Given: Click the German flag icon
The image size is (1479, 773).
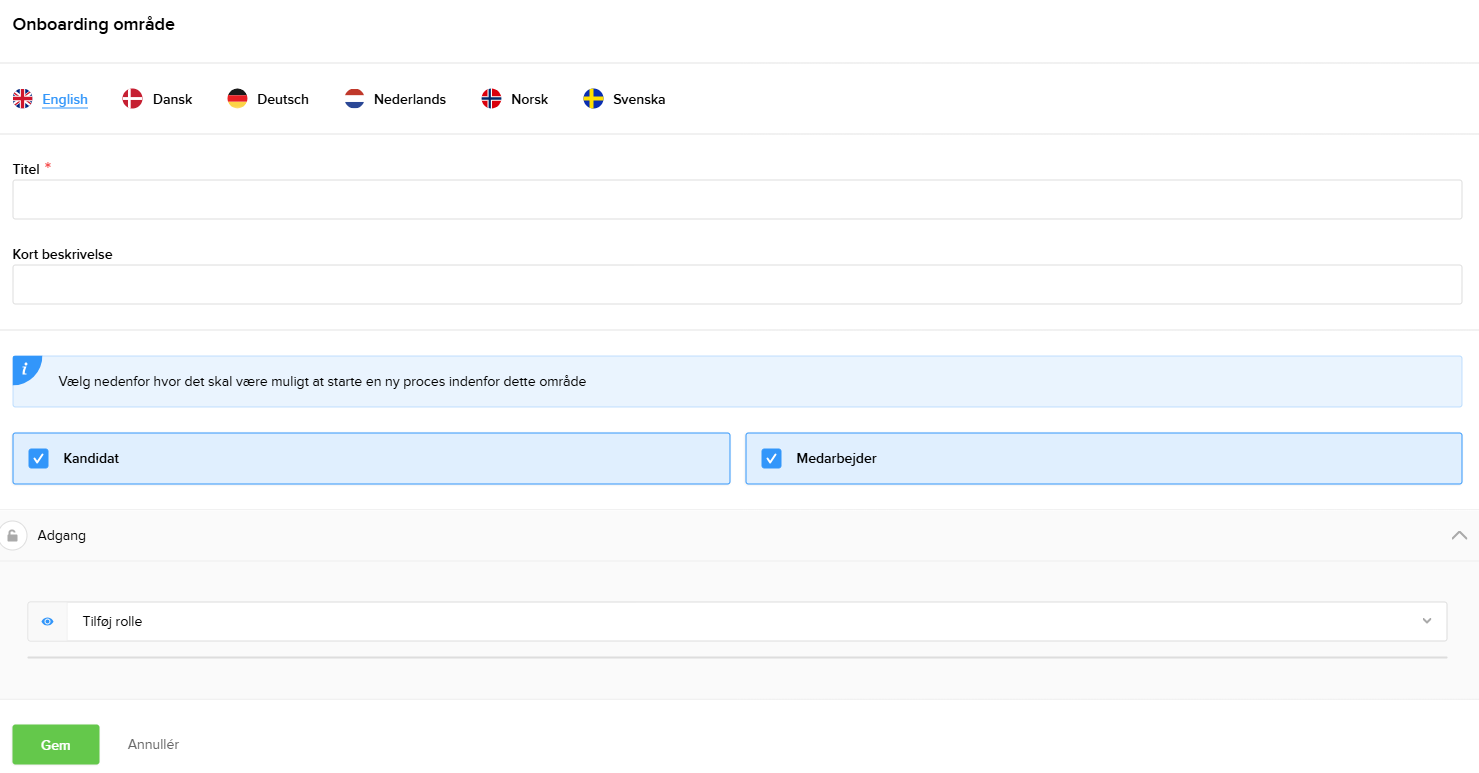Looking at the screenshot, I should pos(237,98).
